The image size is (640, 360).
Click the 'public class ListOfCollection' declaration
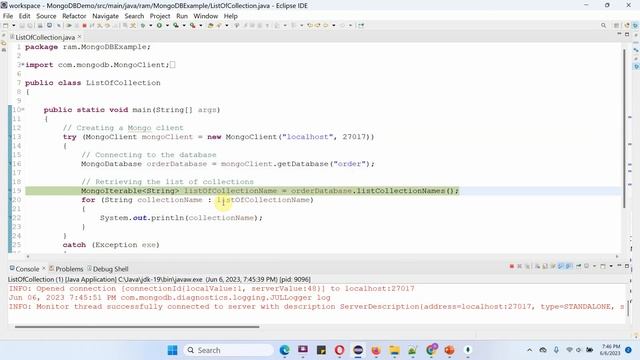[x=93, y=82]
